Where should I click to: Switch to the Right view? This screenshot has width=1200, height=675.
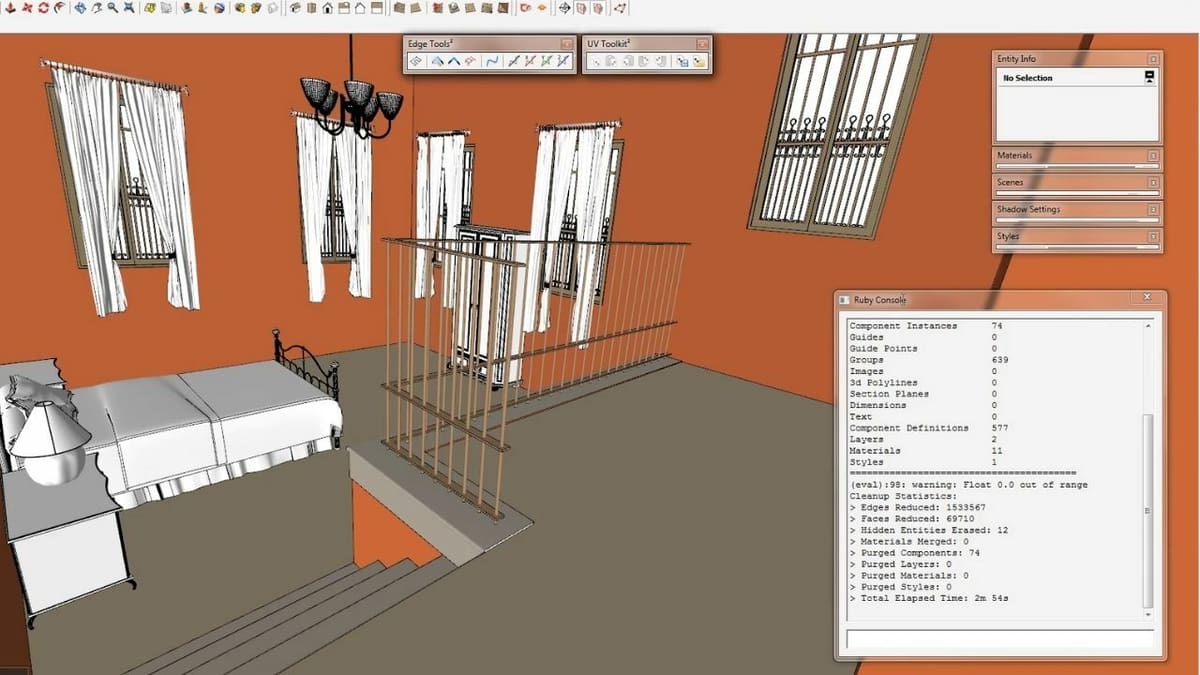pyautogui.click(x=344, y=8)
